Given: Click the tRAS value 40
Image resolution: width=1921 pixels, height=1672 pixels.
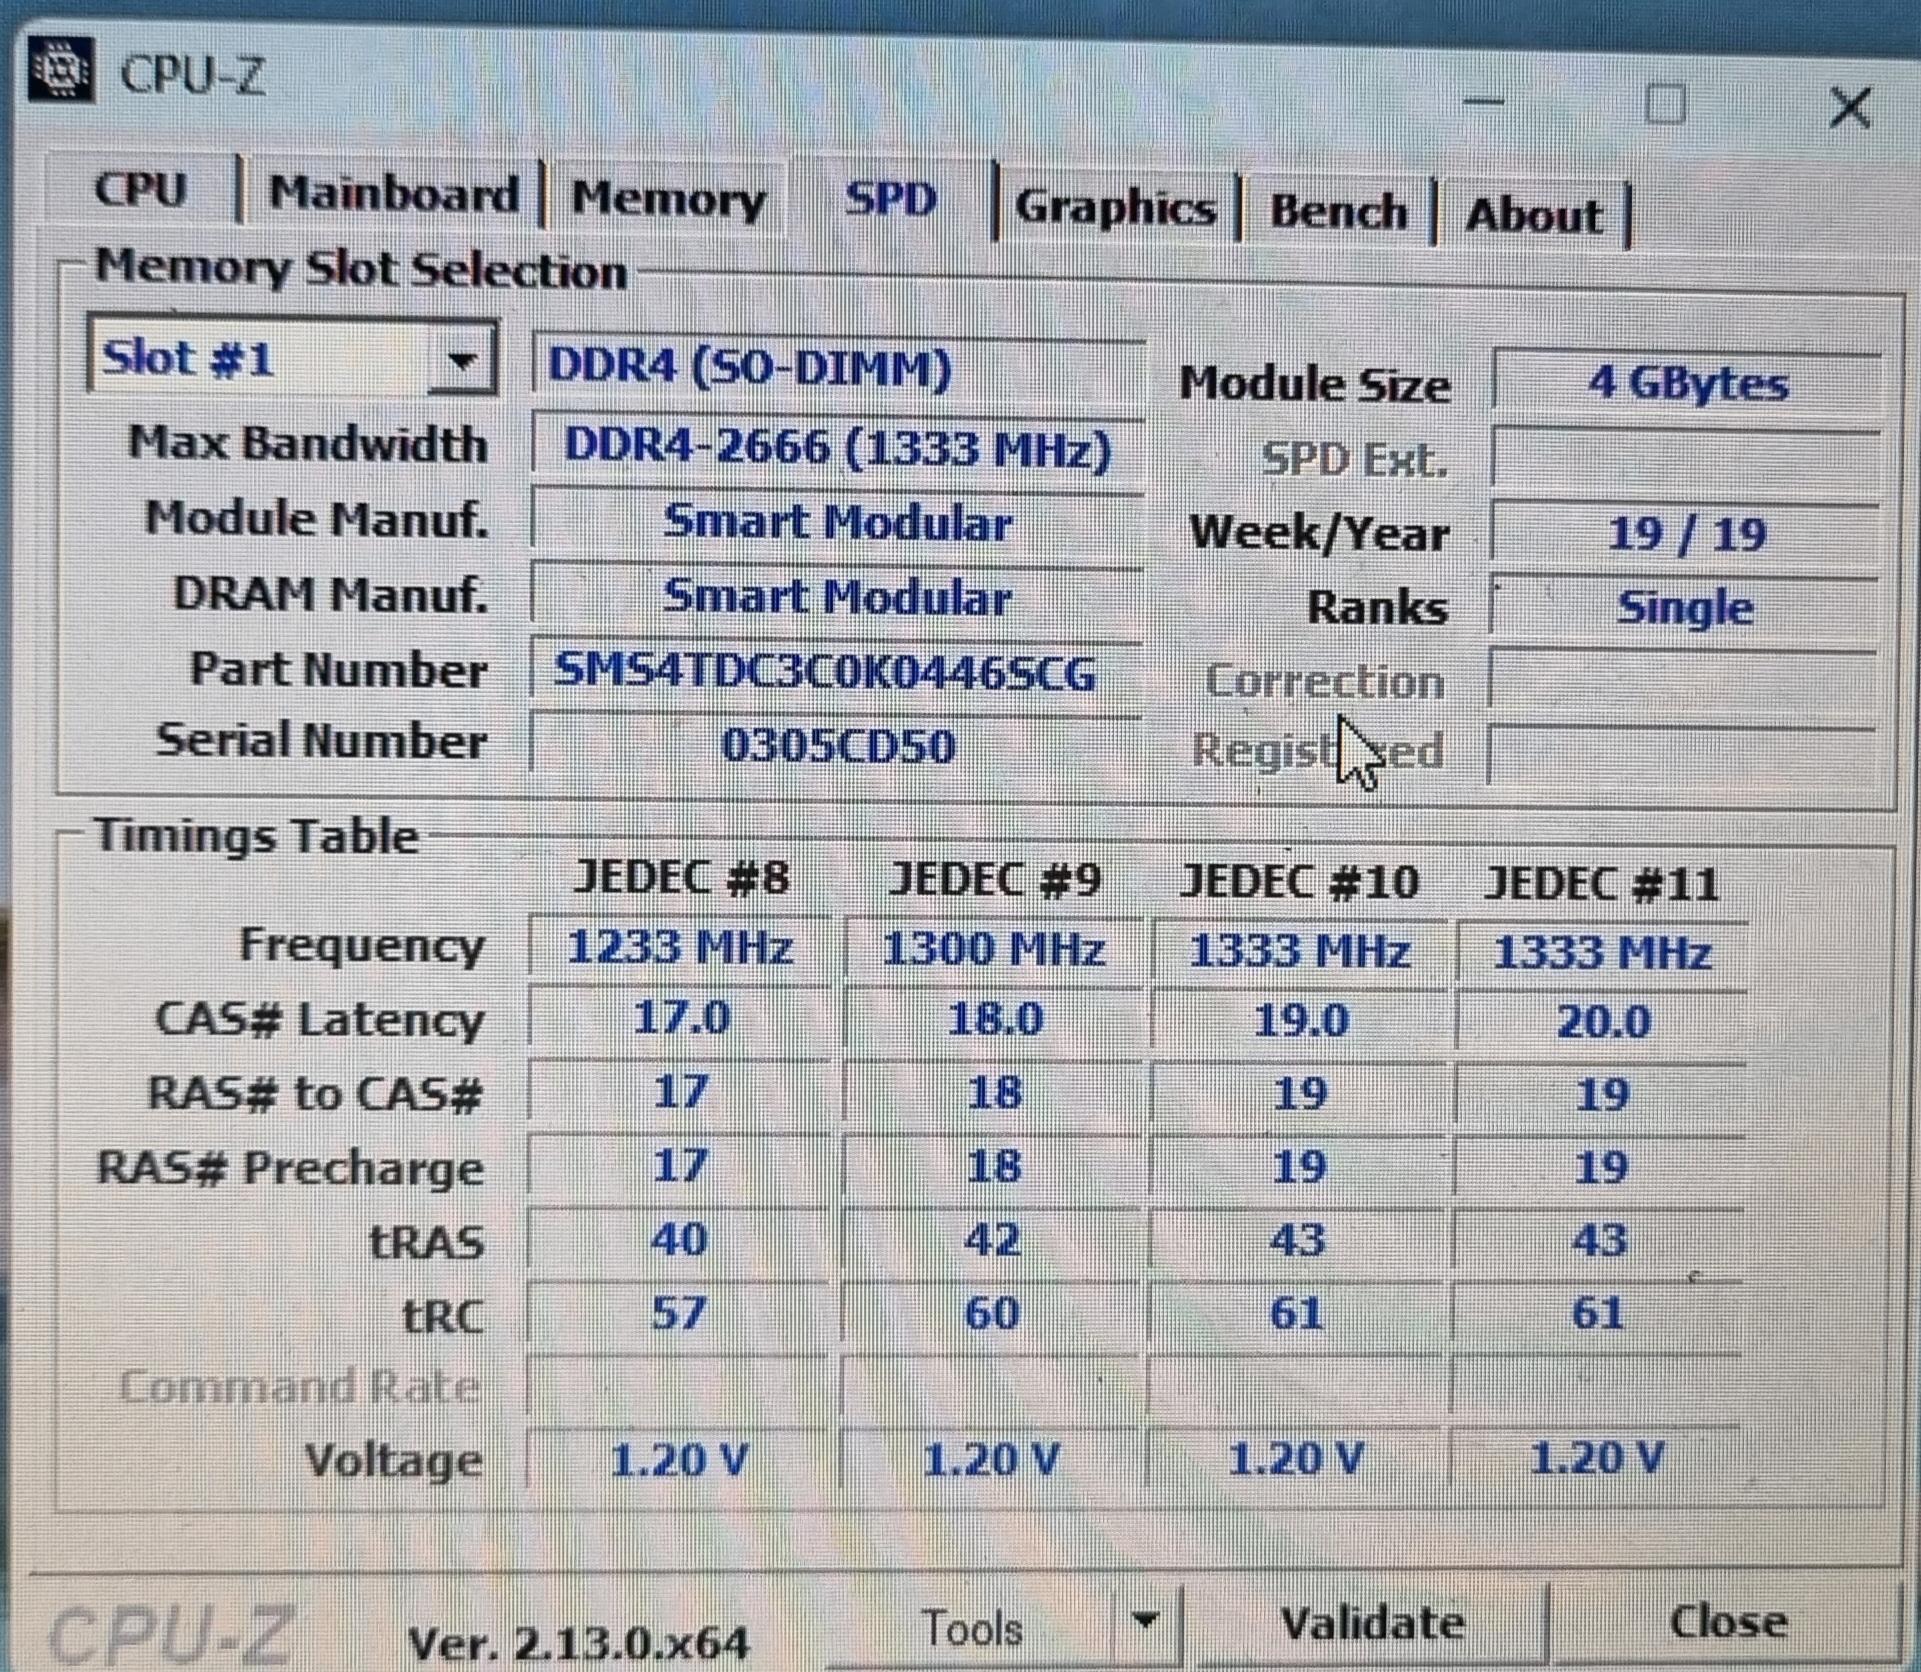Looking at the screenshot, I should pyautogui.click(x=679, y=1240).
